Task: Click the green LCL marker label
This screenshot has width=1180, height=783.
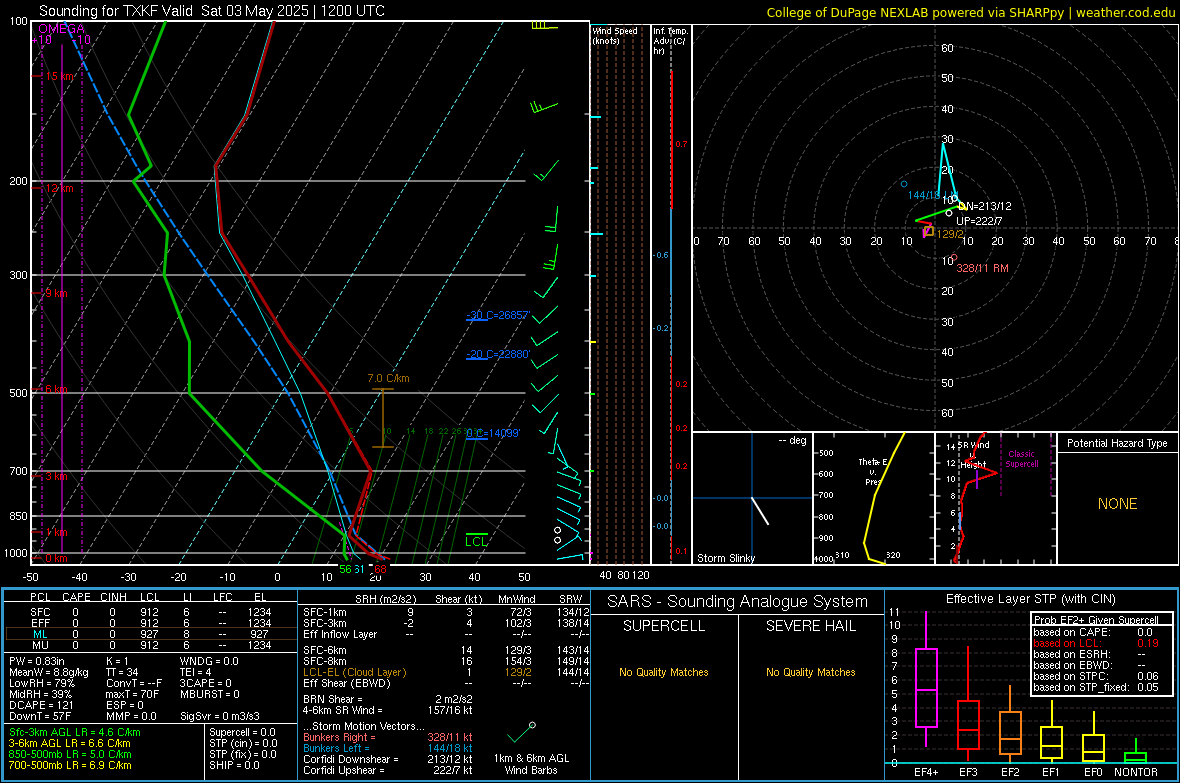Action: (476, 541)
